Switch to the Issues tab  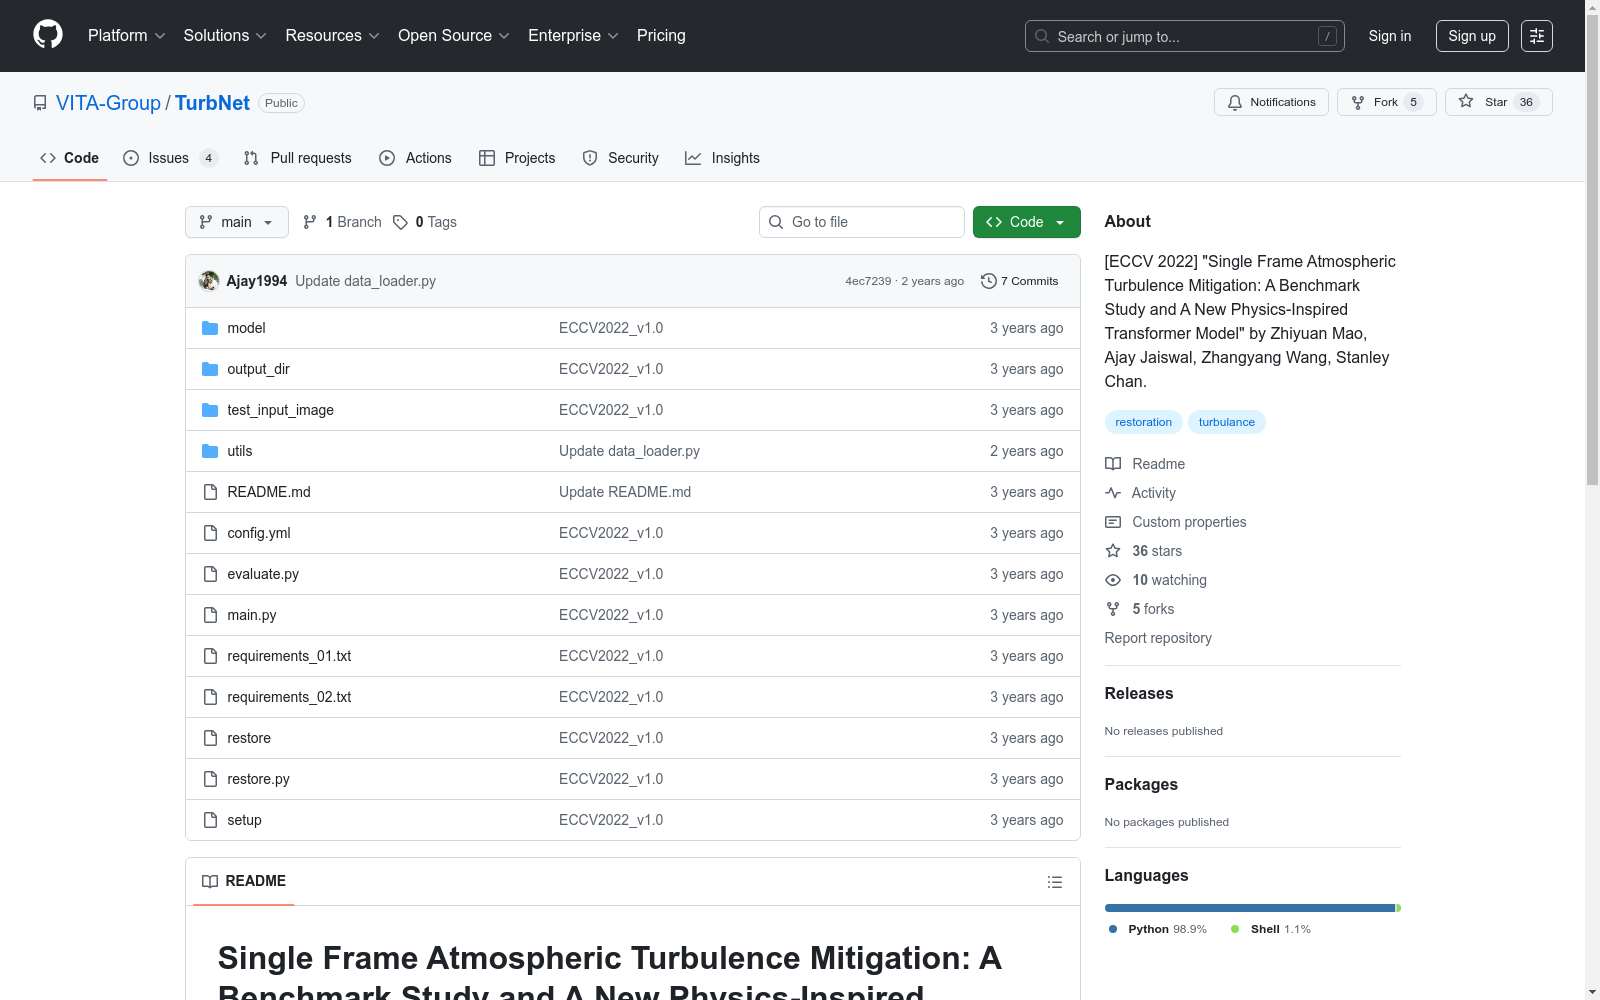click(x=170, y=158)
